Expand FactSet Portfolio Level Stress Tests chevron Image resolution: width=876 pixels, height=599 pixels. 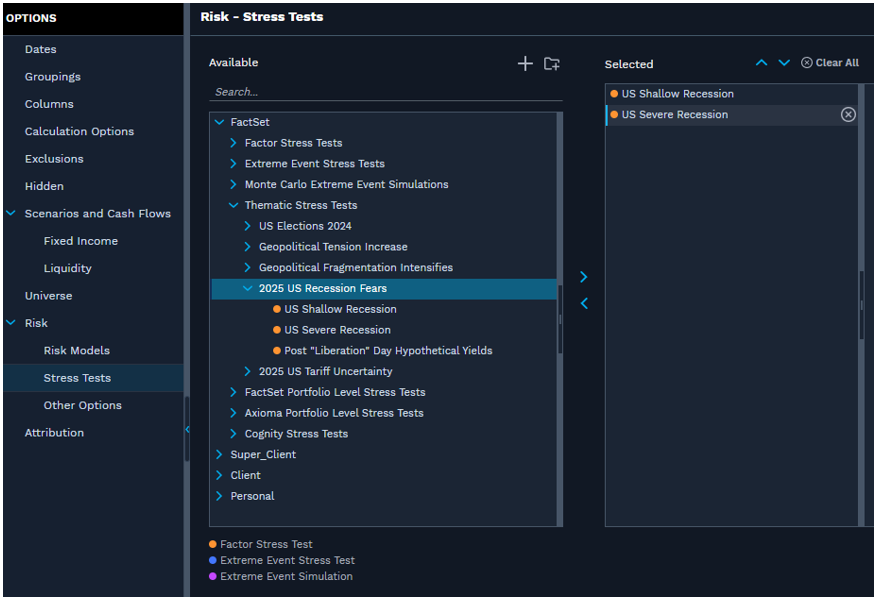click(x=234, y=392)
